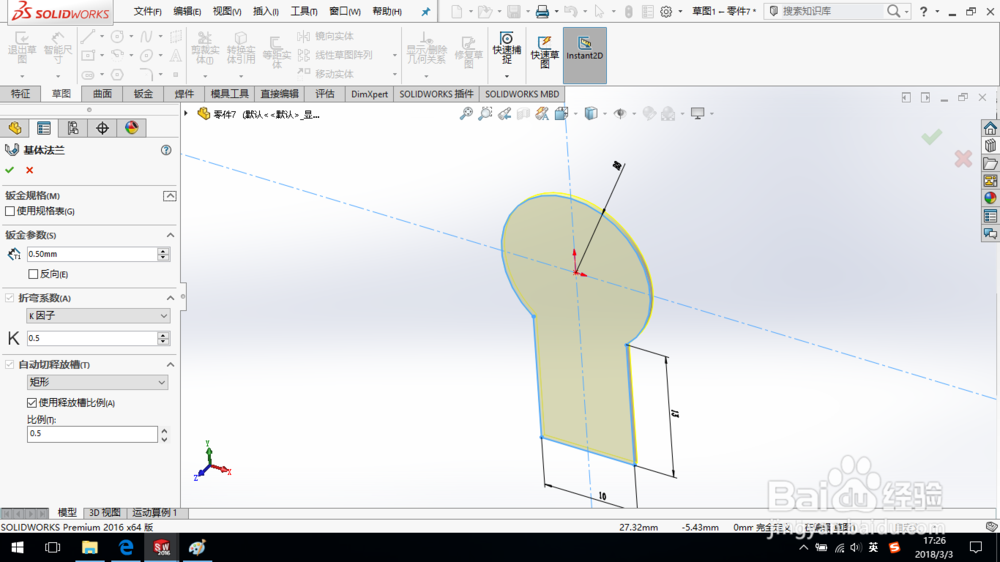Click the Line sketch tool
The height and width of the screenshot is (562, 1000).
point(88,36)
